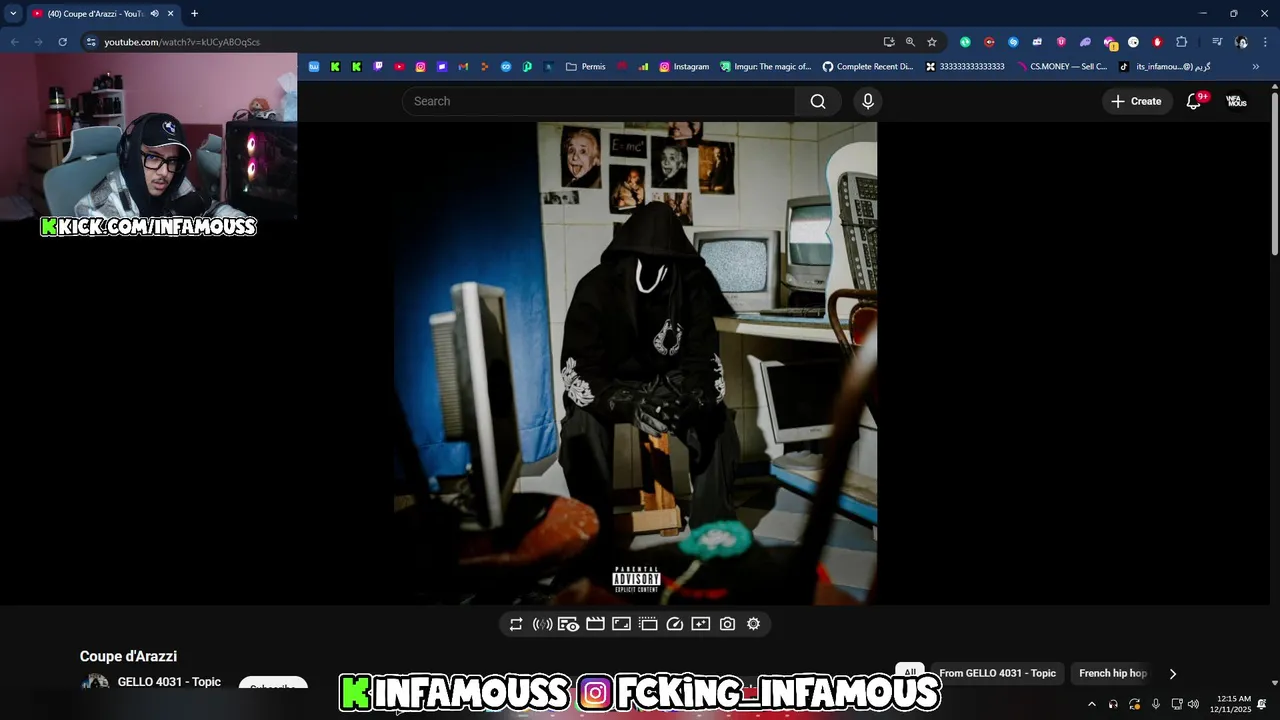Click the 'Coupe d'Arazzi' video title

pyautogui.click(x=128, y=656)
